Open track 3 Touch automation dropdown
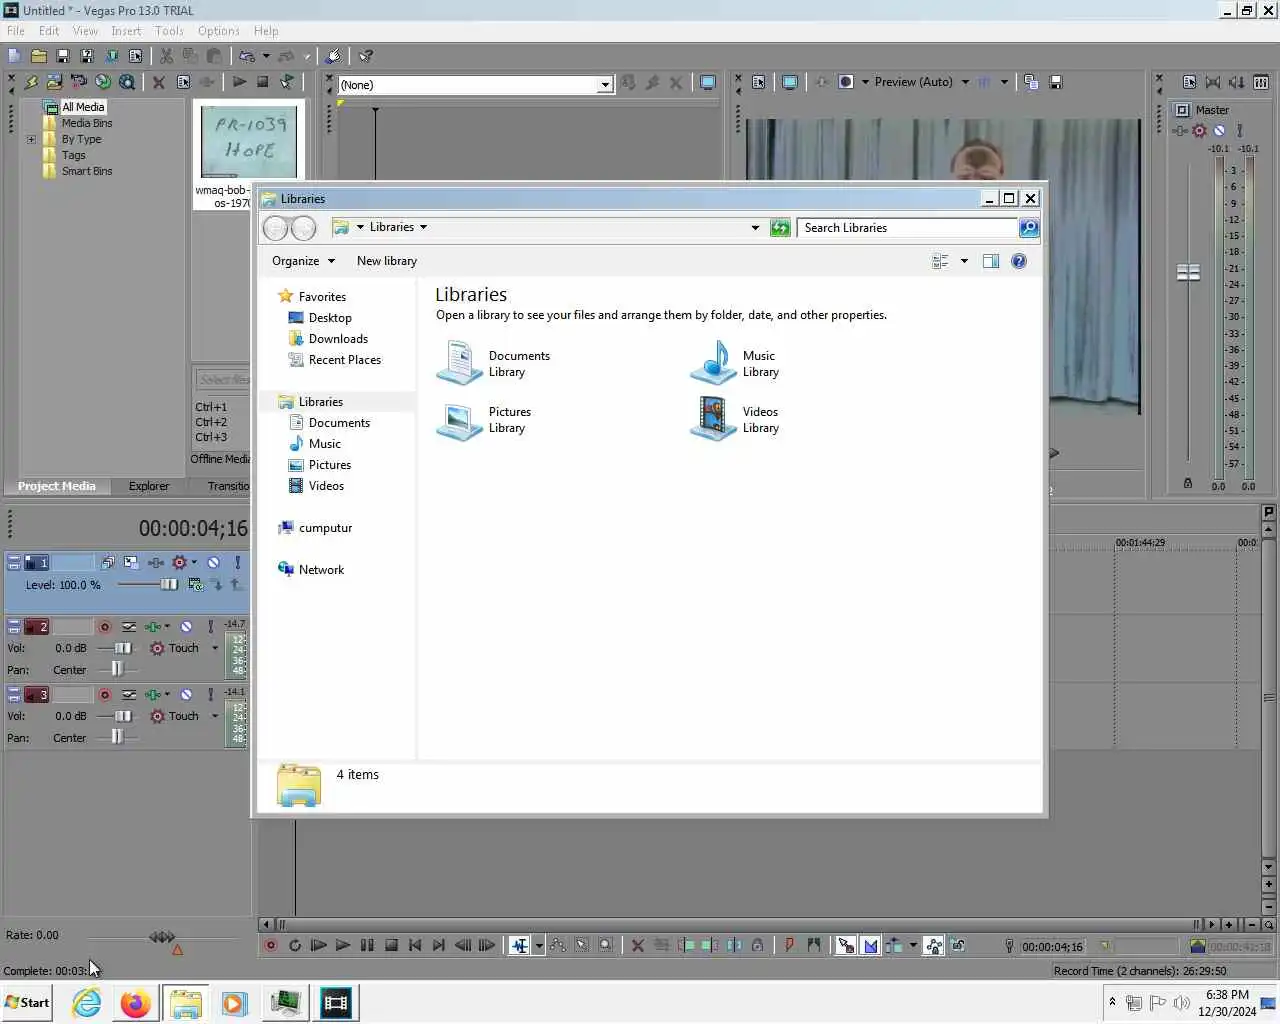1280x1024 pixels. (214, 716)
